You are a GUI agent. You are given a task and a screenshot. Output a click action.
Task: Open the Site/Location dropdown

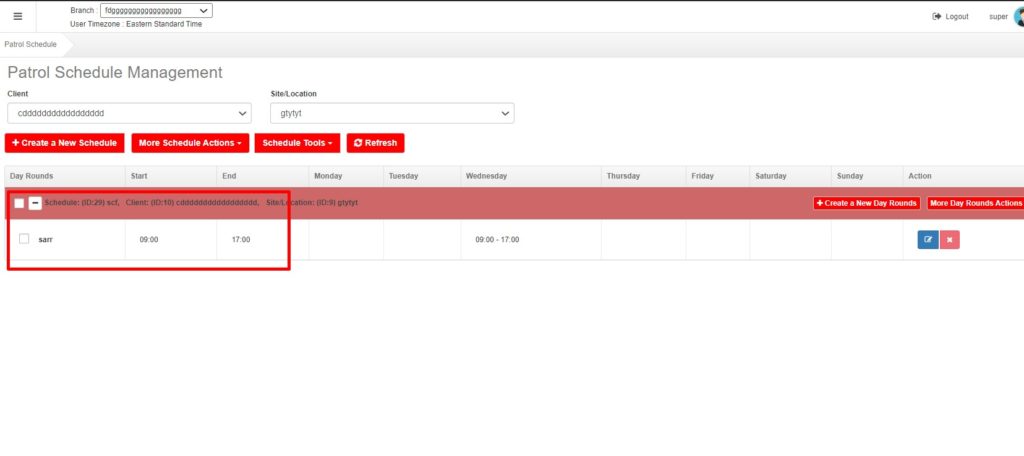coord(392,113)
